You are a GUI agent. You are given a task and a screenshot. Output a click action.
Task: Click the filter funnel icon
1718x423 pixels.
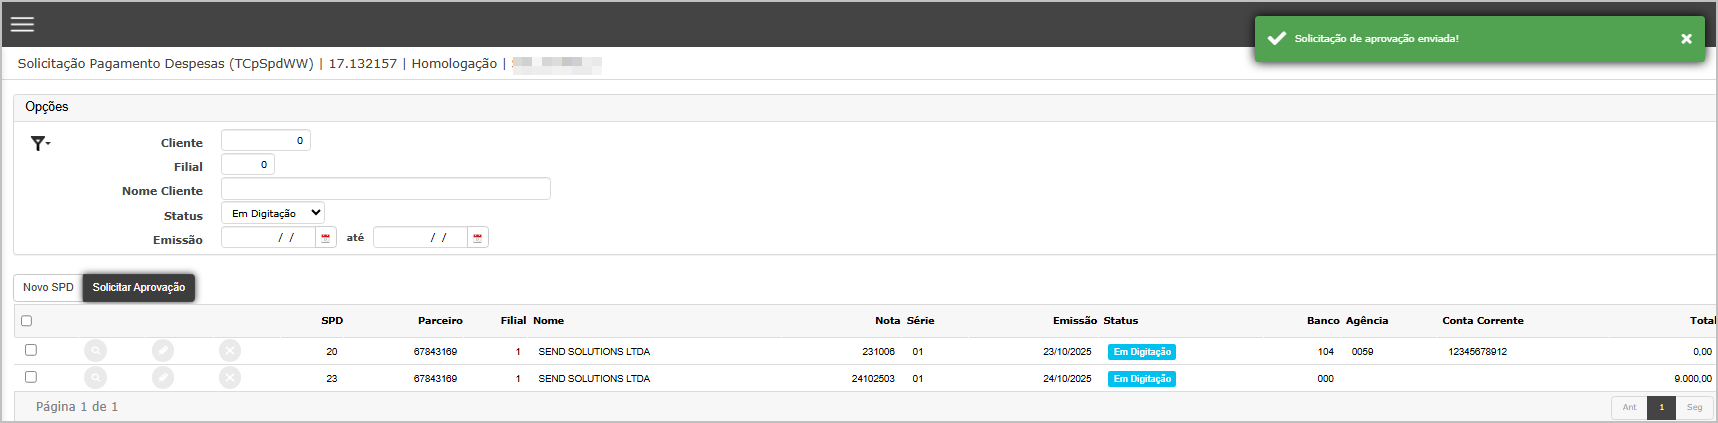pyautogui.click(x=39, y=144)
